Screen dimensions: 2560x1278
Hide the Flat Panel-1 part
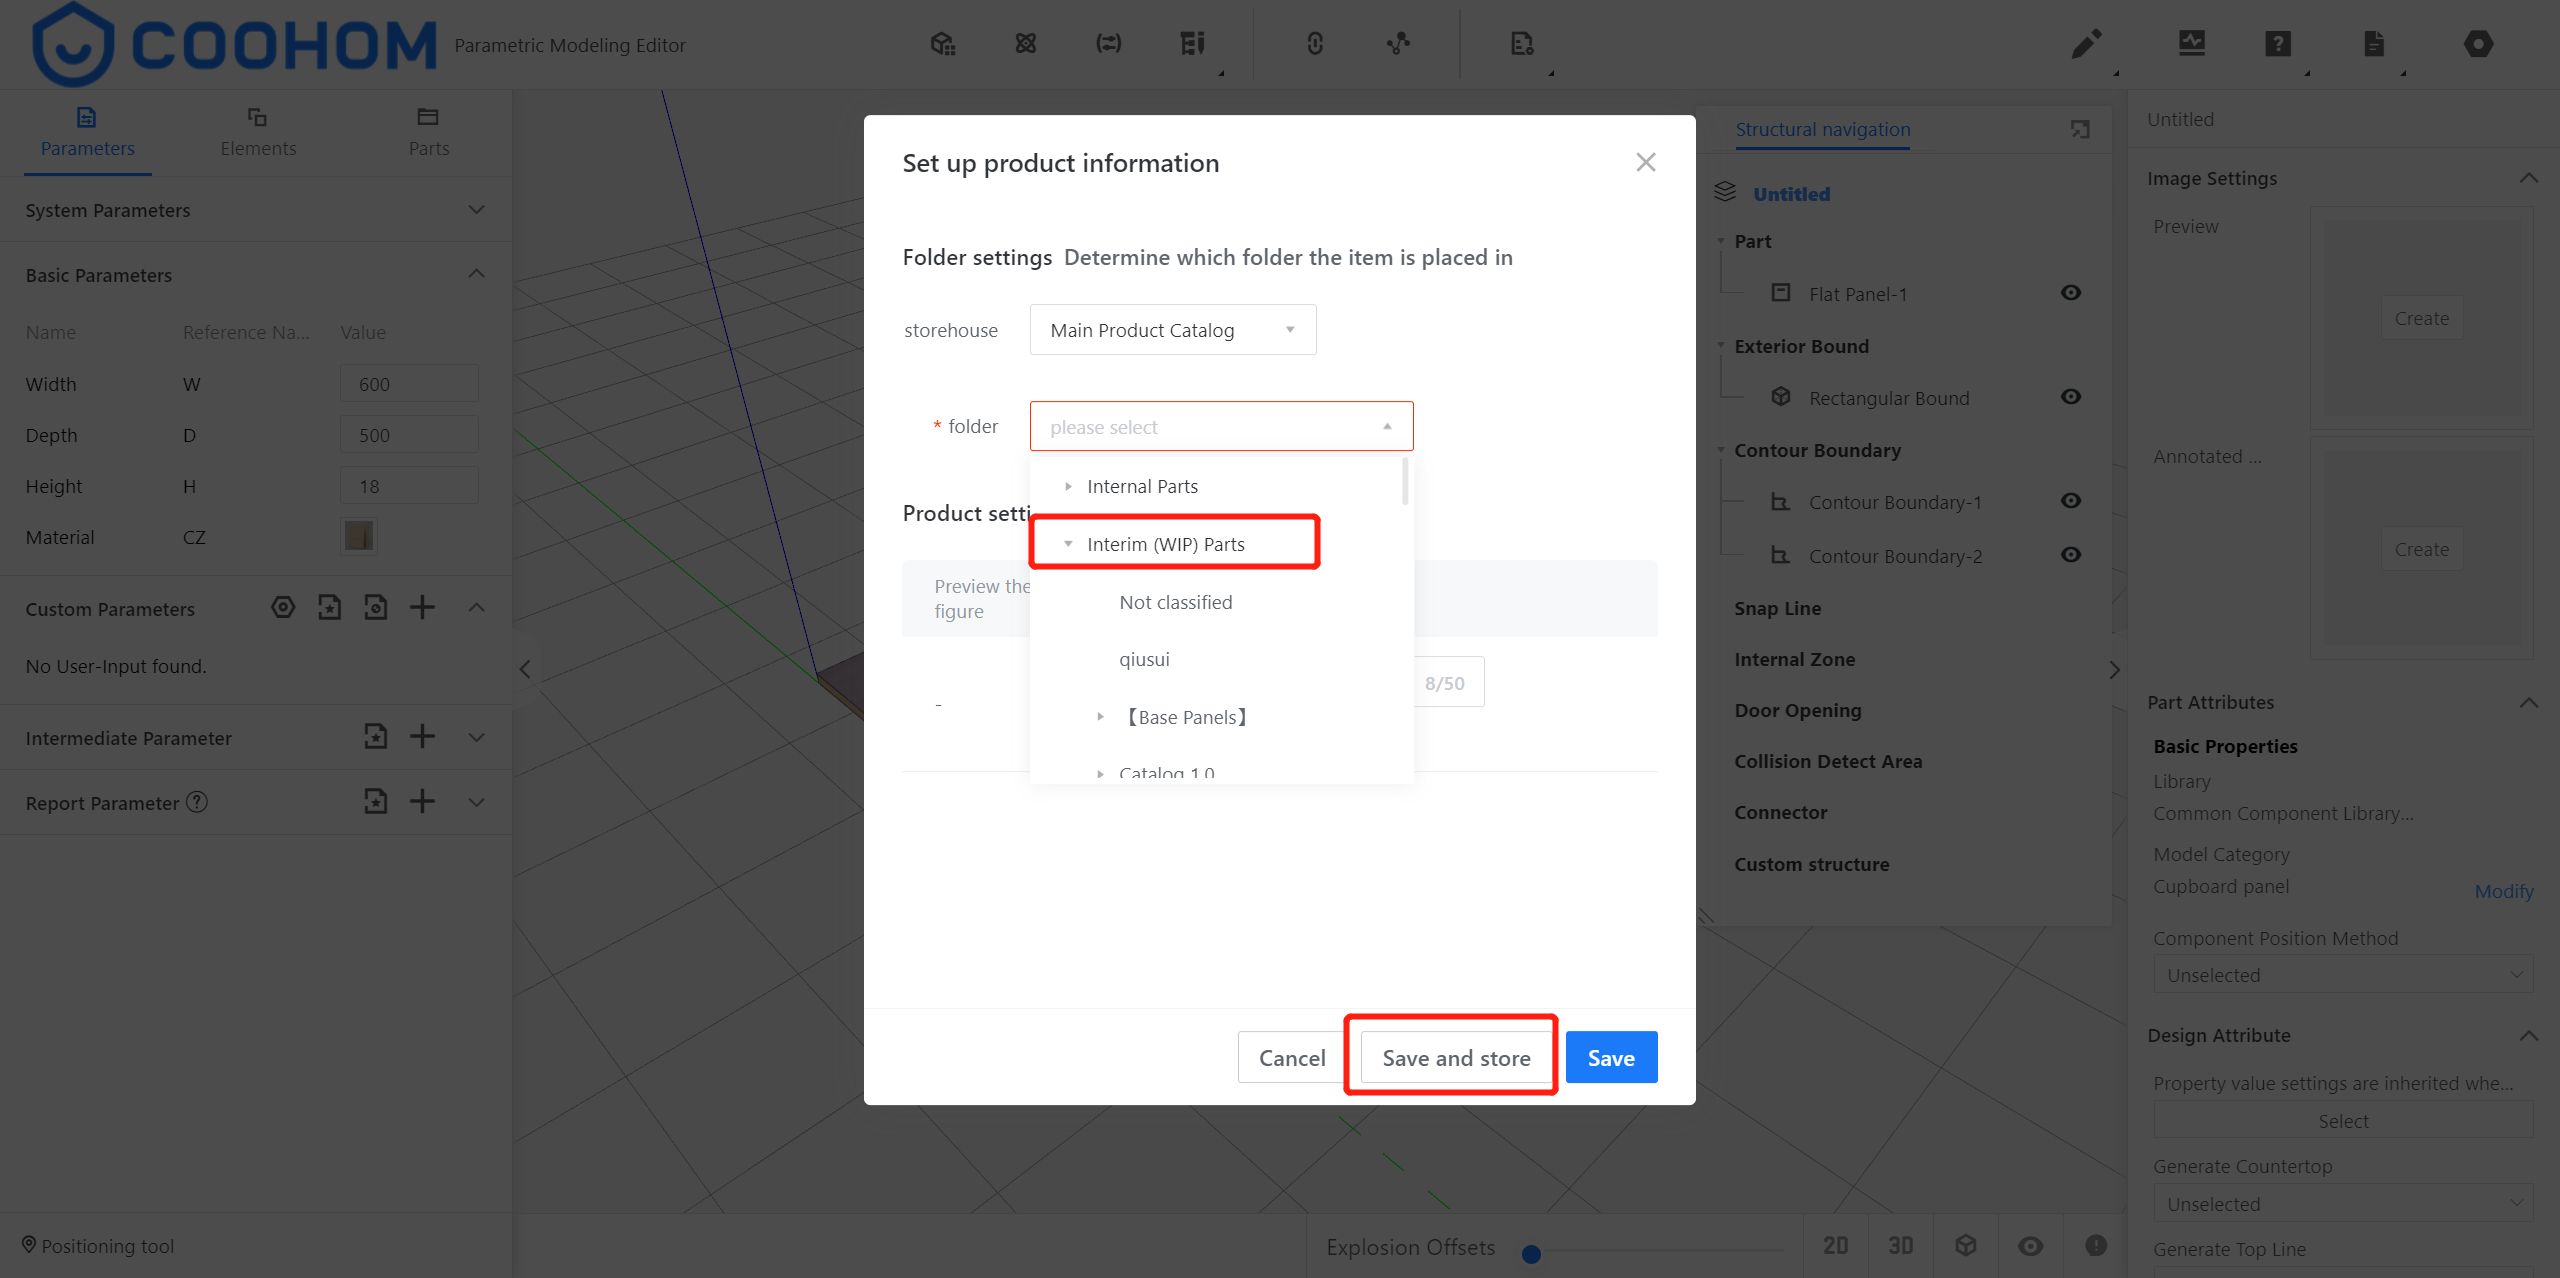(2071, 293)
